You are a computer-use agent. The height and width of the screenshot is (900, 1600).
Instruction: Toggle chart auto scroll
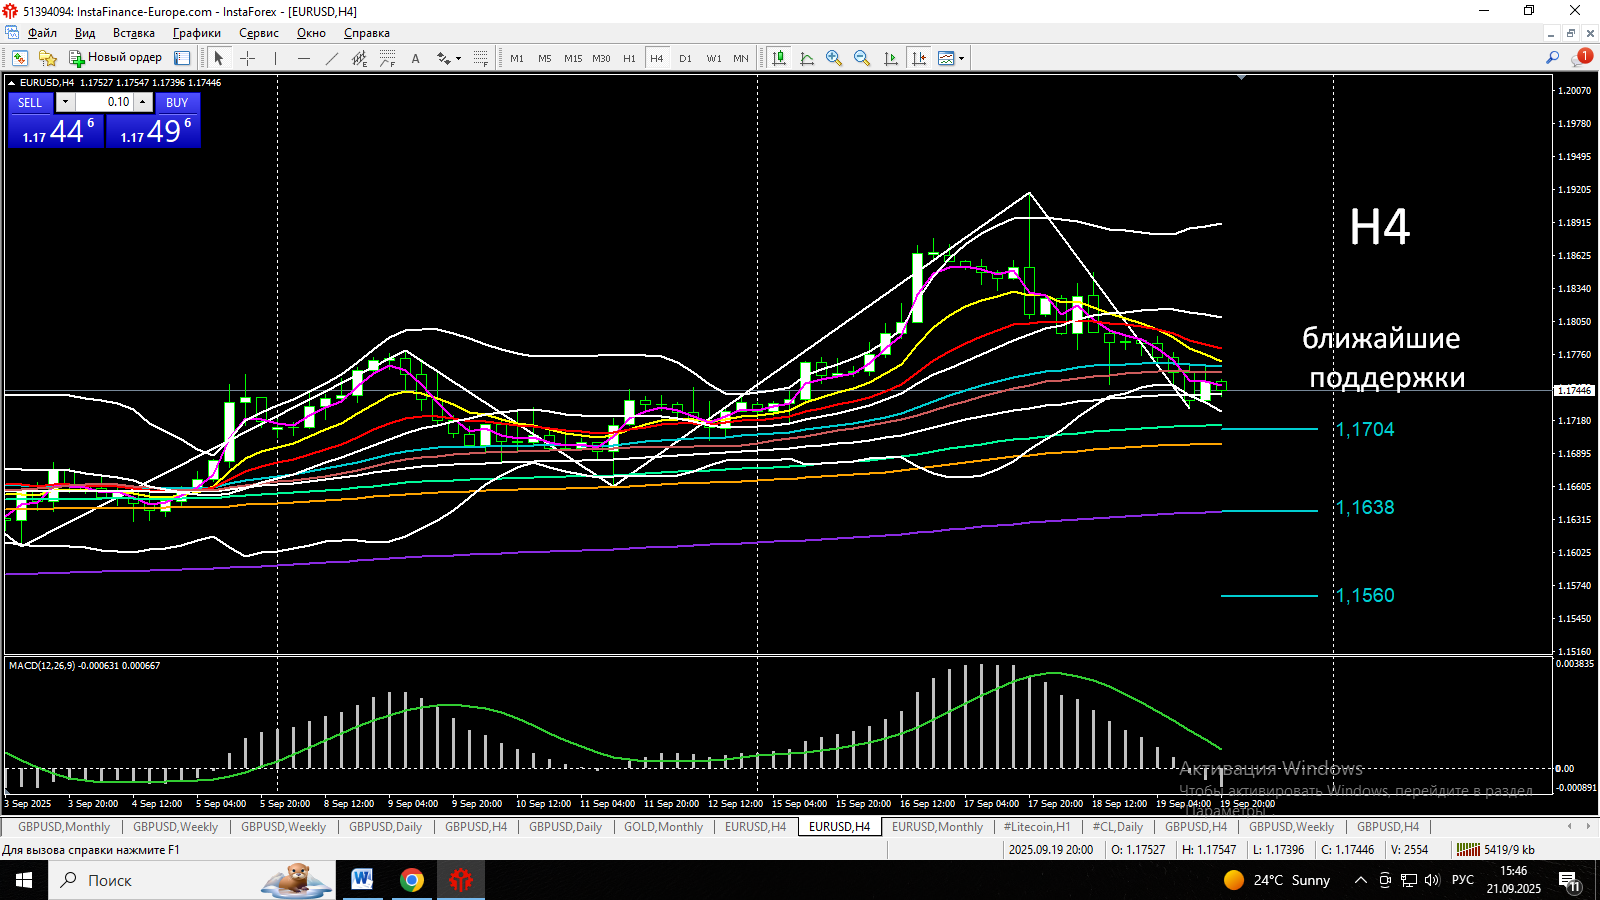(x=890, y=58)
